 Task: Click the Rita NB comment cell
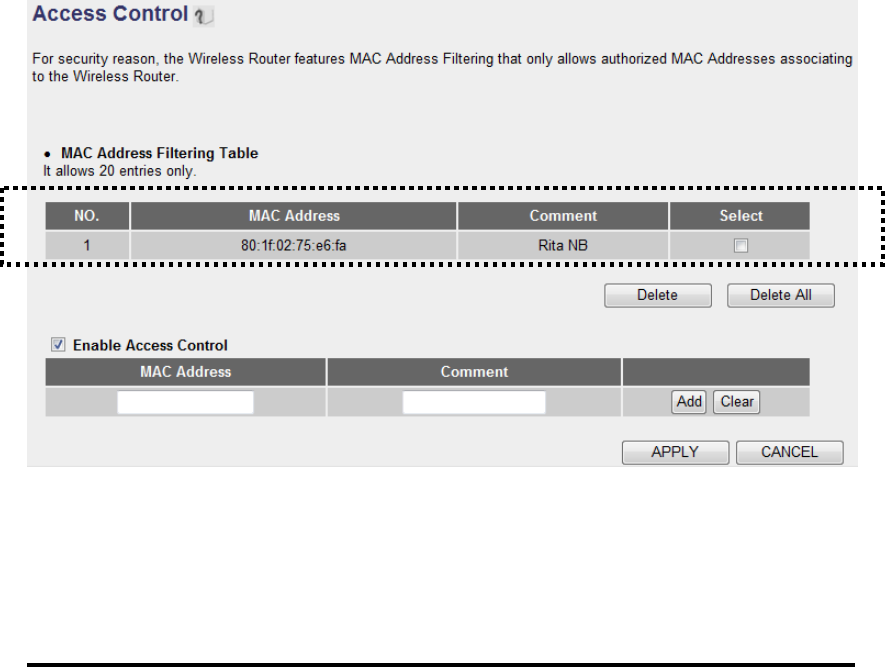pyautogui.click(x=563, y=245)
